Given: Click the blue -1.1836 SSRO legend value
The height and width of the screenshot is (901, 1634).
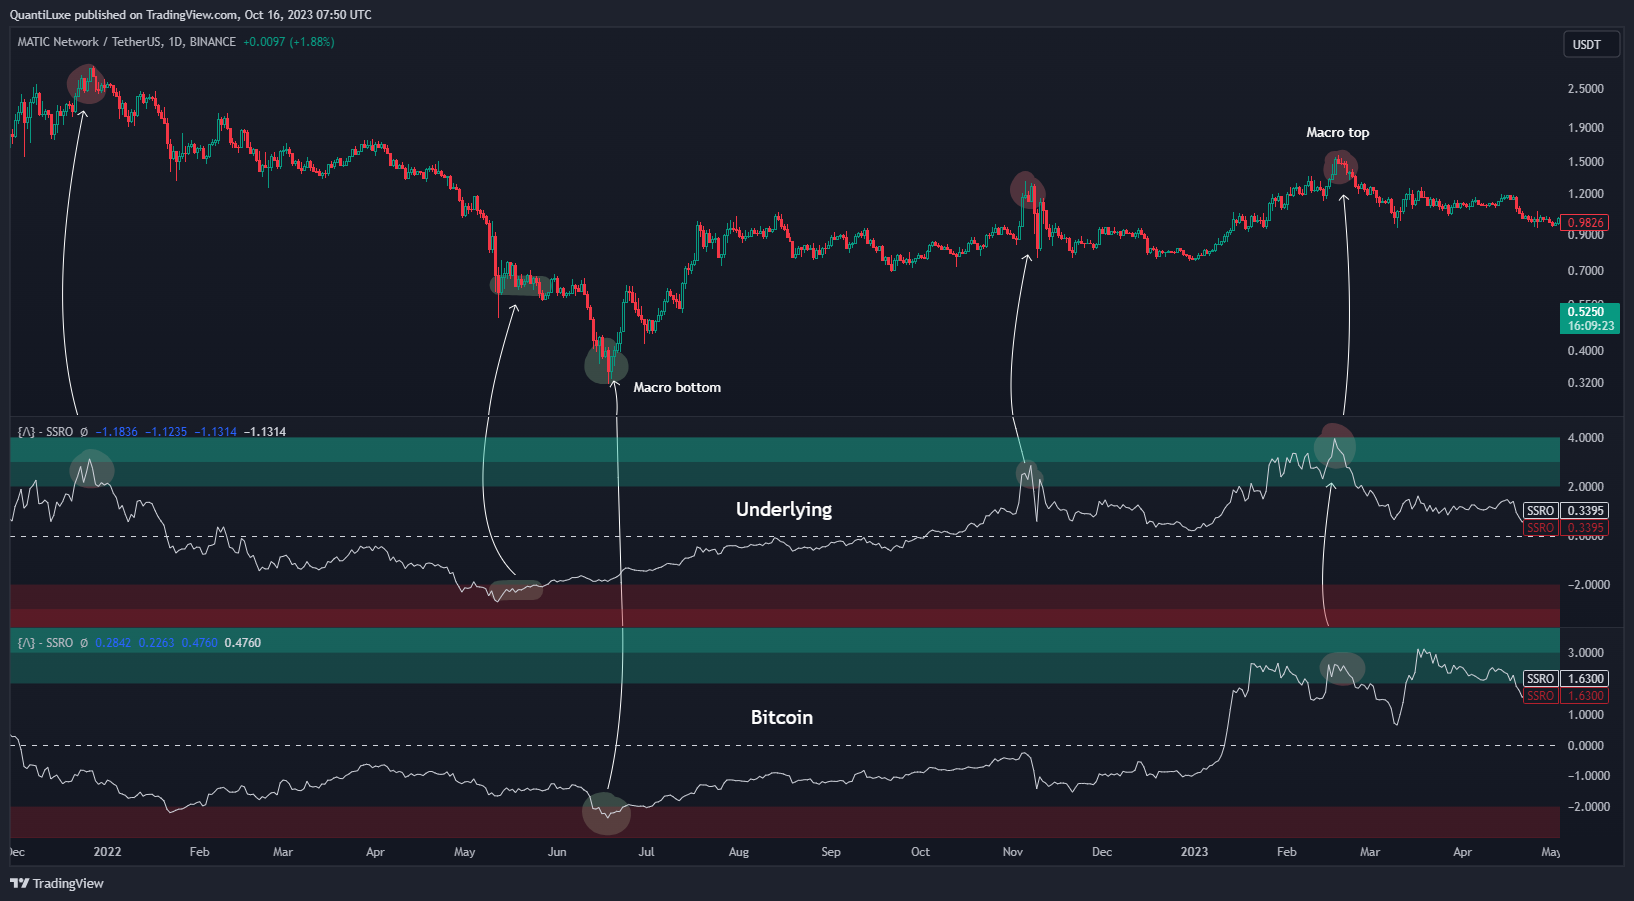Looking at the screenshot, I should click(x=117, y=432).
